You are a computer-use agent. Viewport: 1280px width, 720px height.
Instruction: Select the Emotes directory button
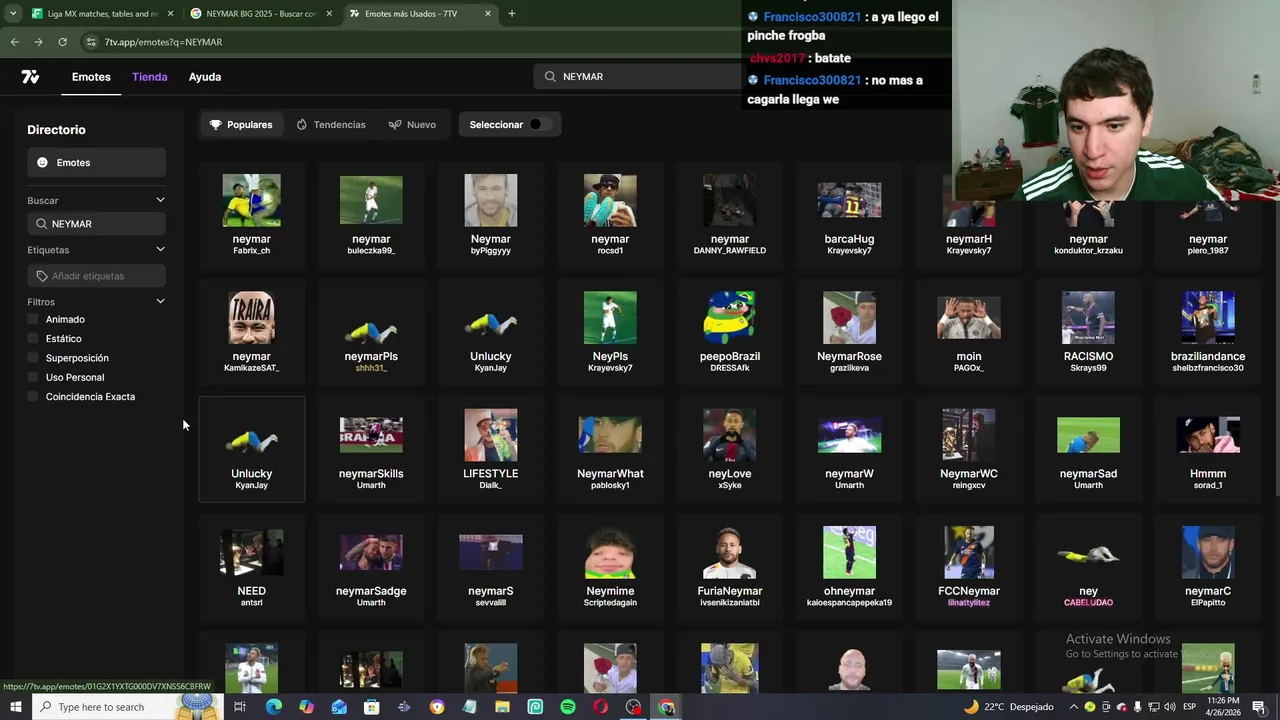96,162
